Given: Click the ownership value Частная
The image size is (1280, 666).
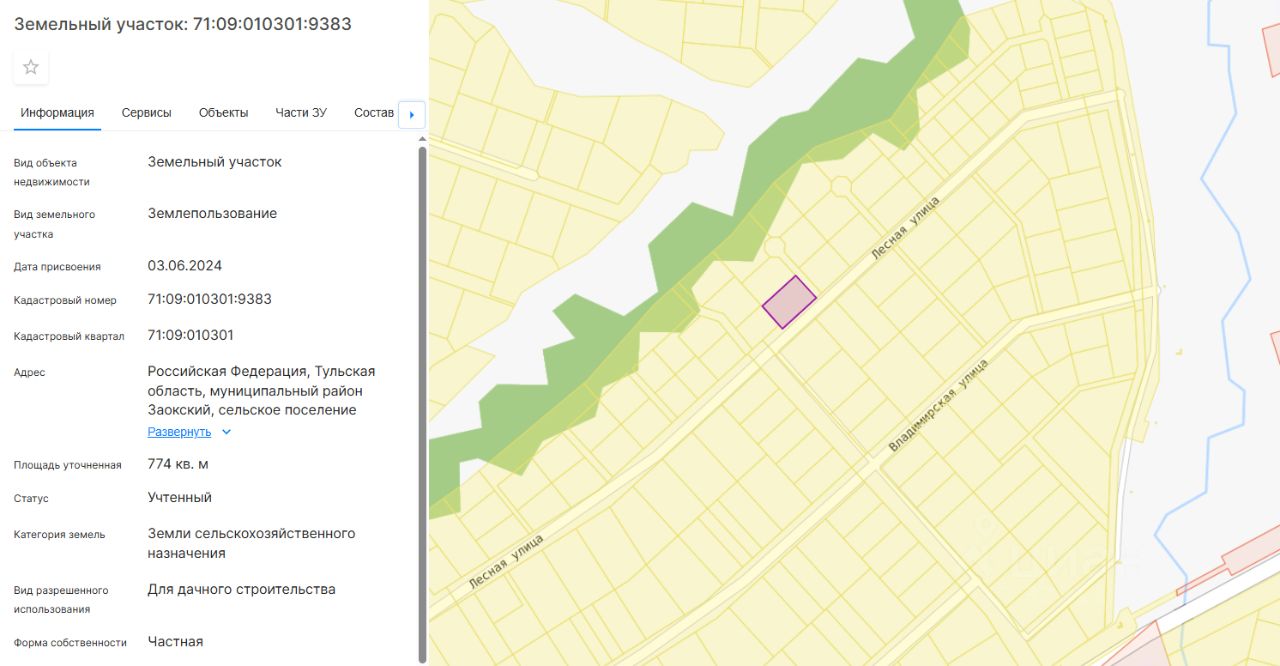Looking at the screenshot, I should point(175,641).
